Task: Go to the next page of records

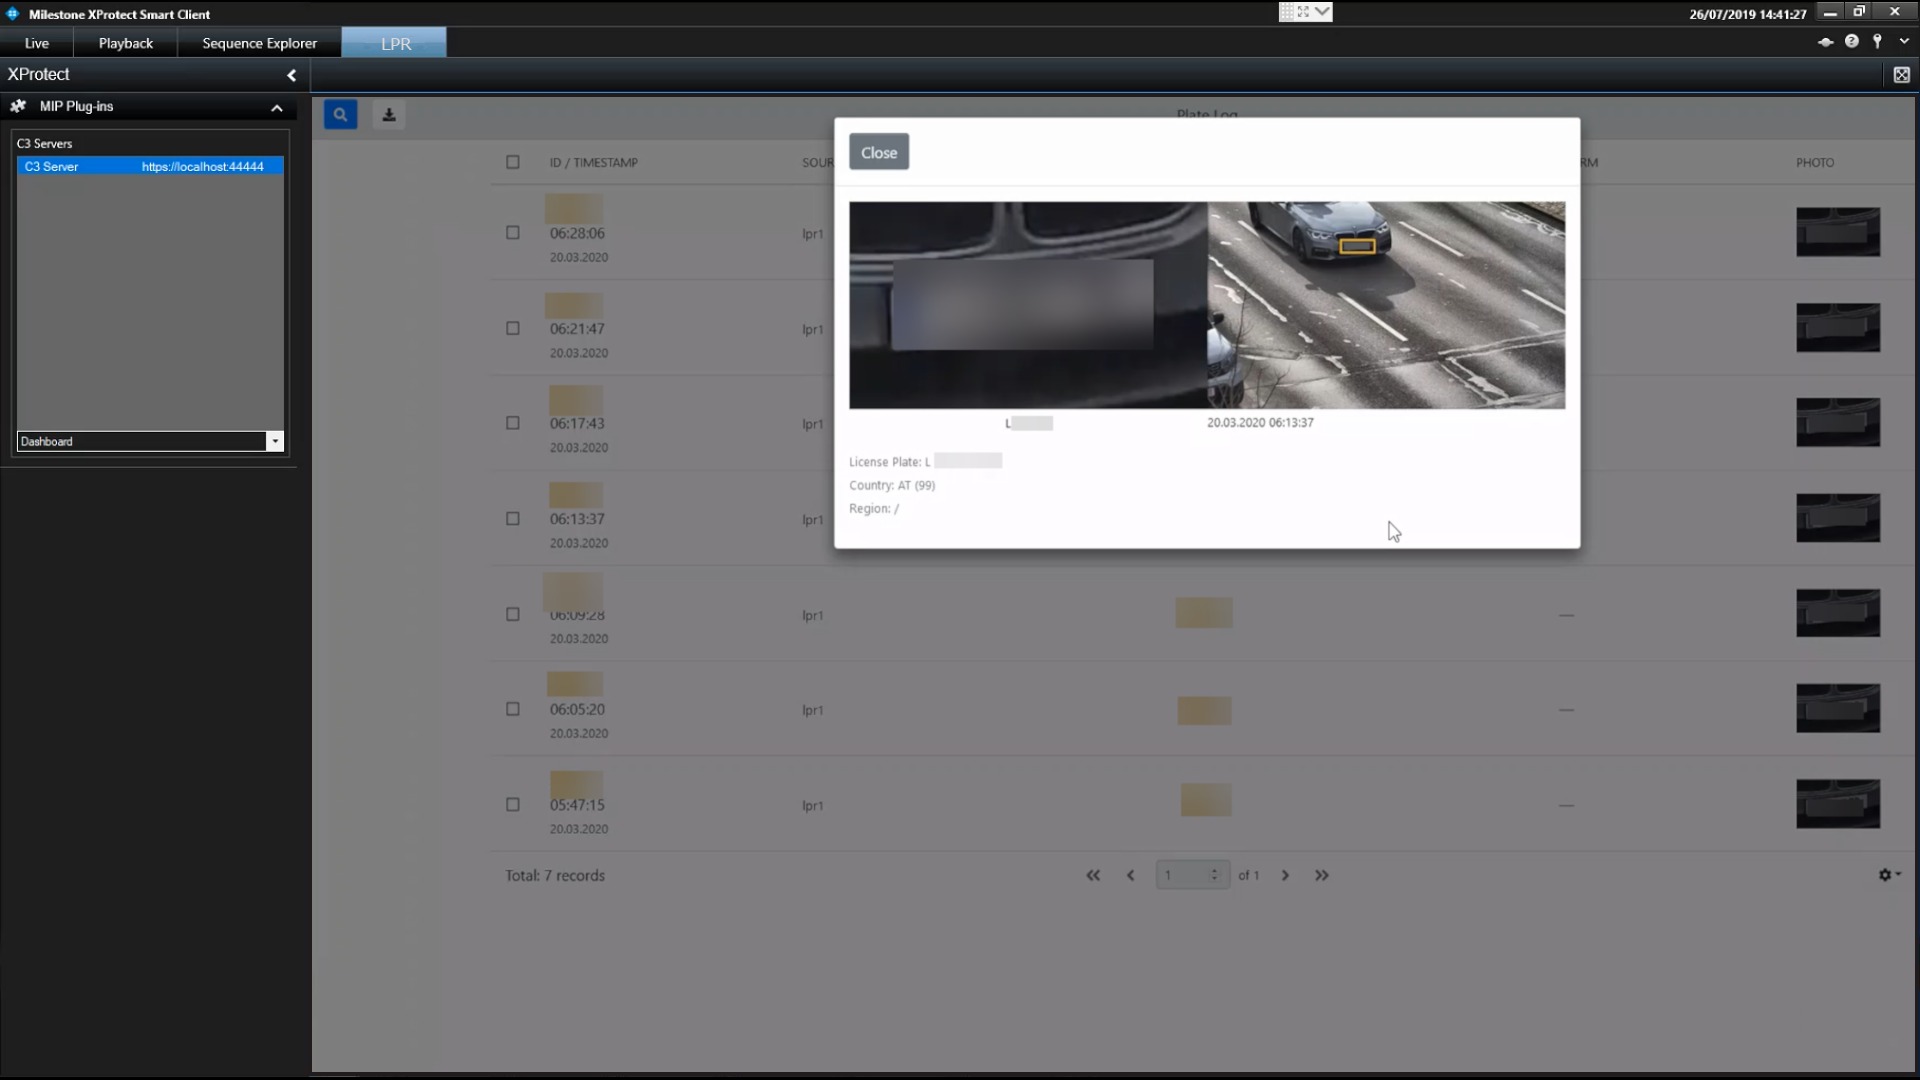Action: point(1285,875)
